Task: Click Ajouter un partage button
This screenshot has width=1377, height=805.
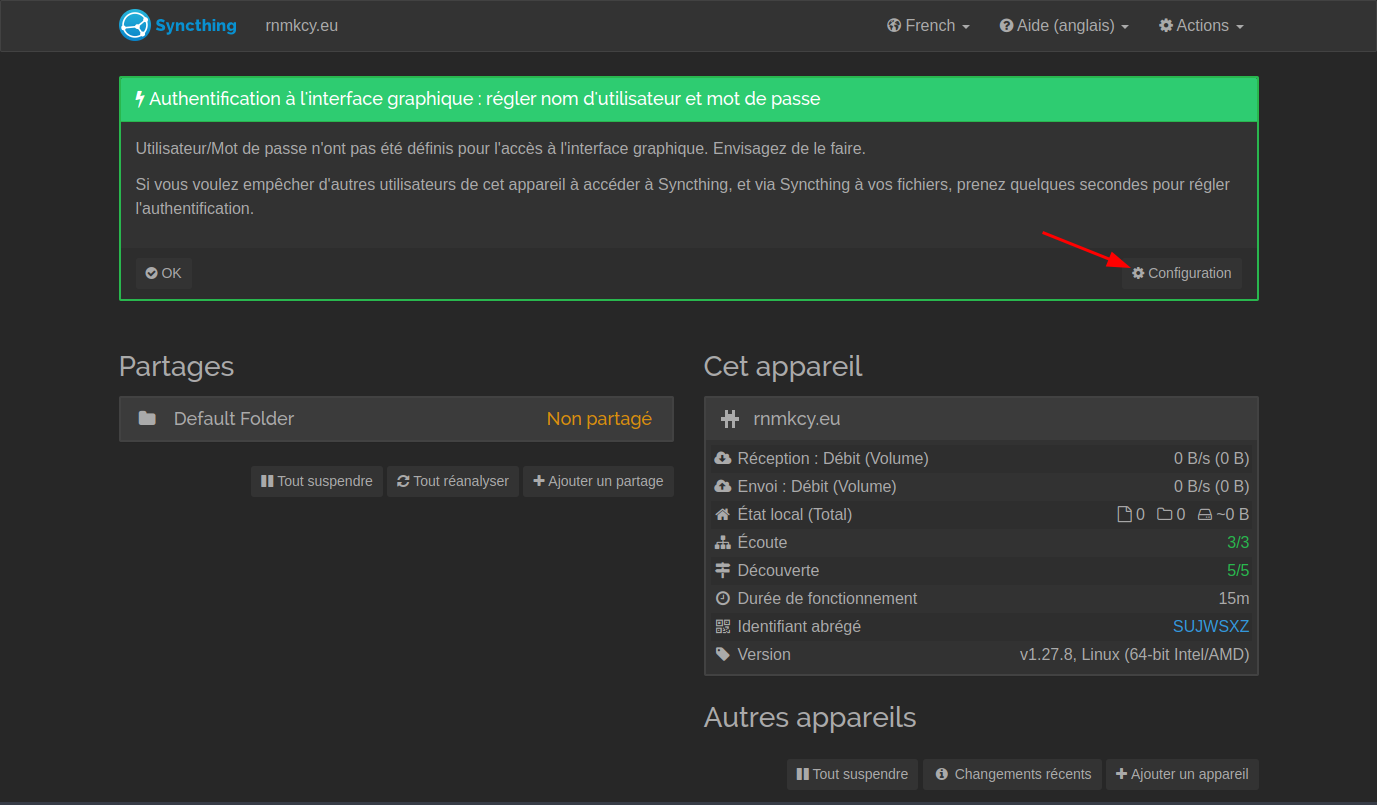Action: tap(598, 481)
